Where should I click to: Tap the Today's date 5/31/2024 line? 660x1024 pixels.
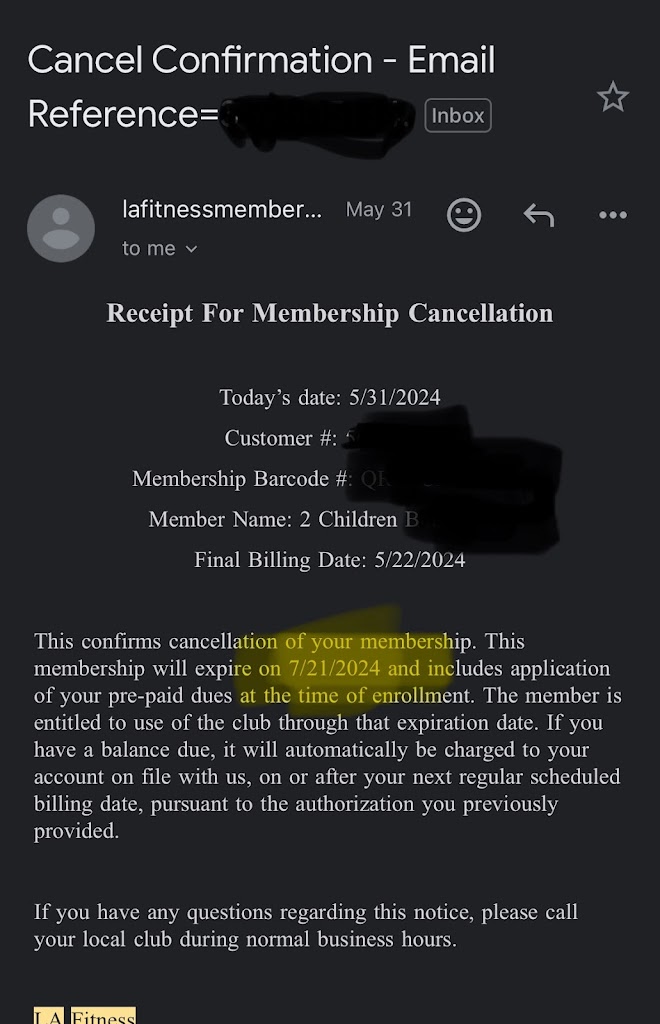coord(329,397)
